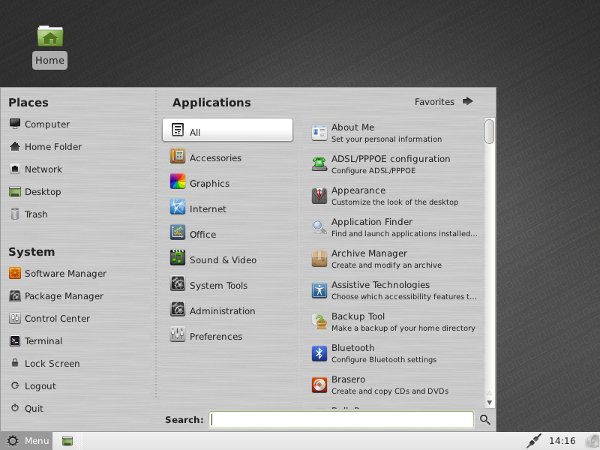This screenshot has height=450, width=600.
Task: Click the Menu button on the panel
Action: click(x=26, y=441)
